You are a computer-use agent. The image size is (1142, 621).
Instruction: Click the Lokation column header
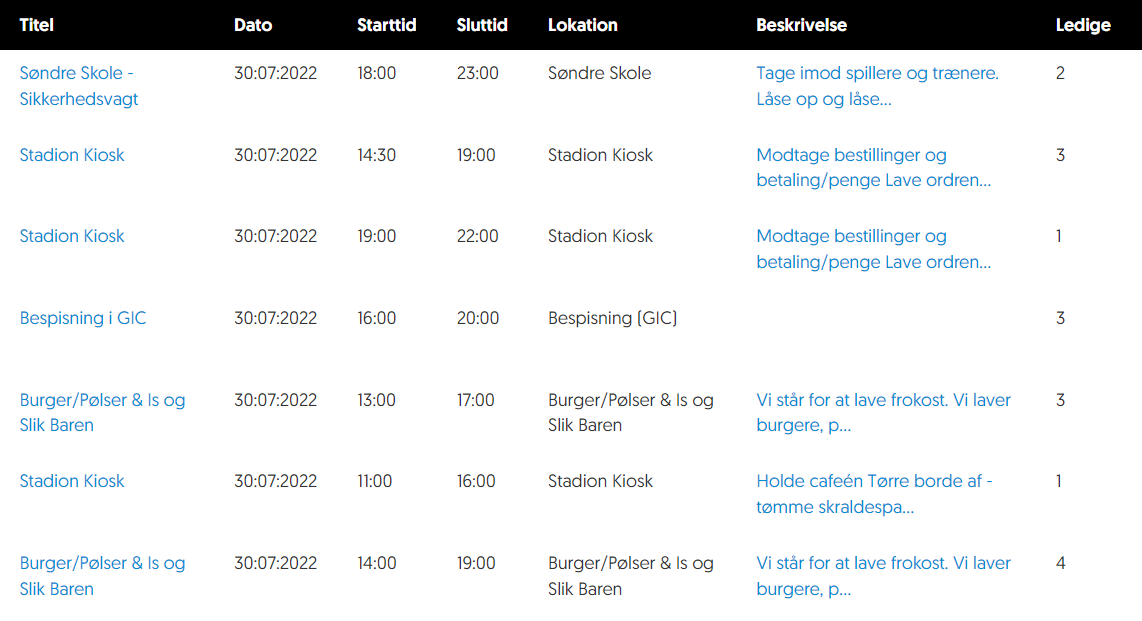tap(582, 25)
